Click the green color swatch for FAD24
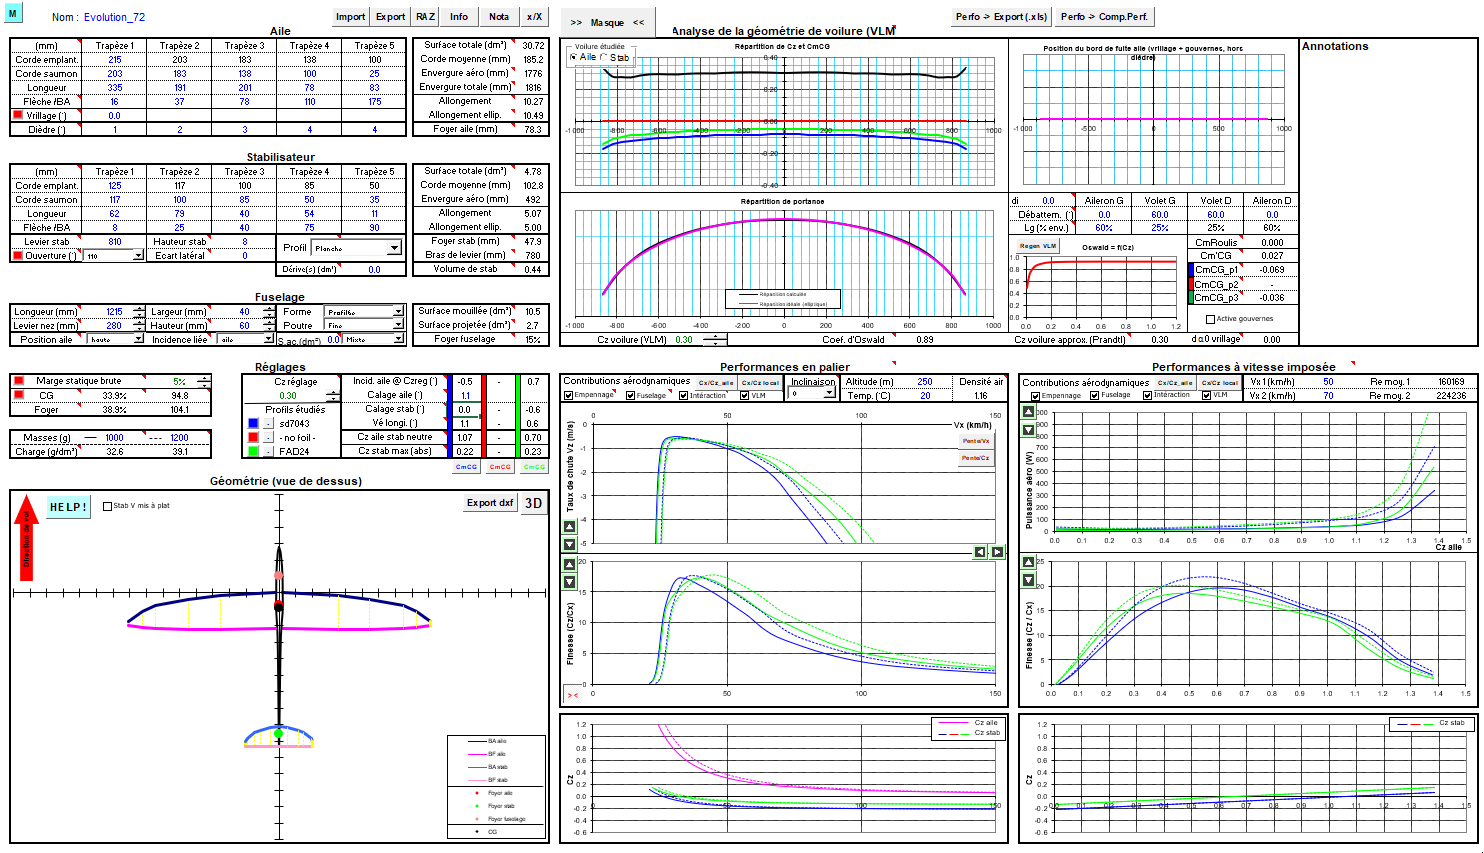 (253, 451)
